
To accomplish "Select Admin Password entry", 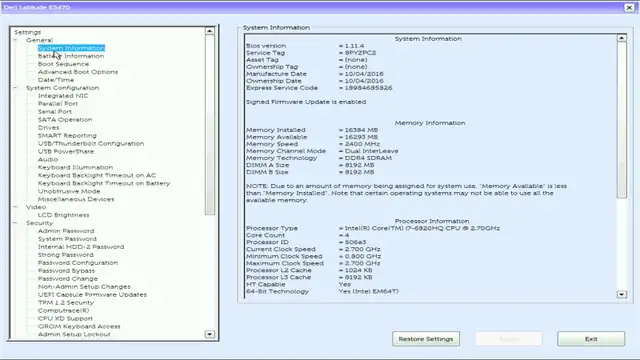I will 66,231.
